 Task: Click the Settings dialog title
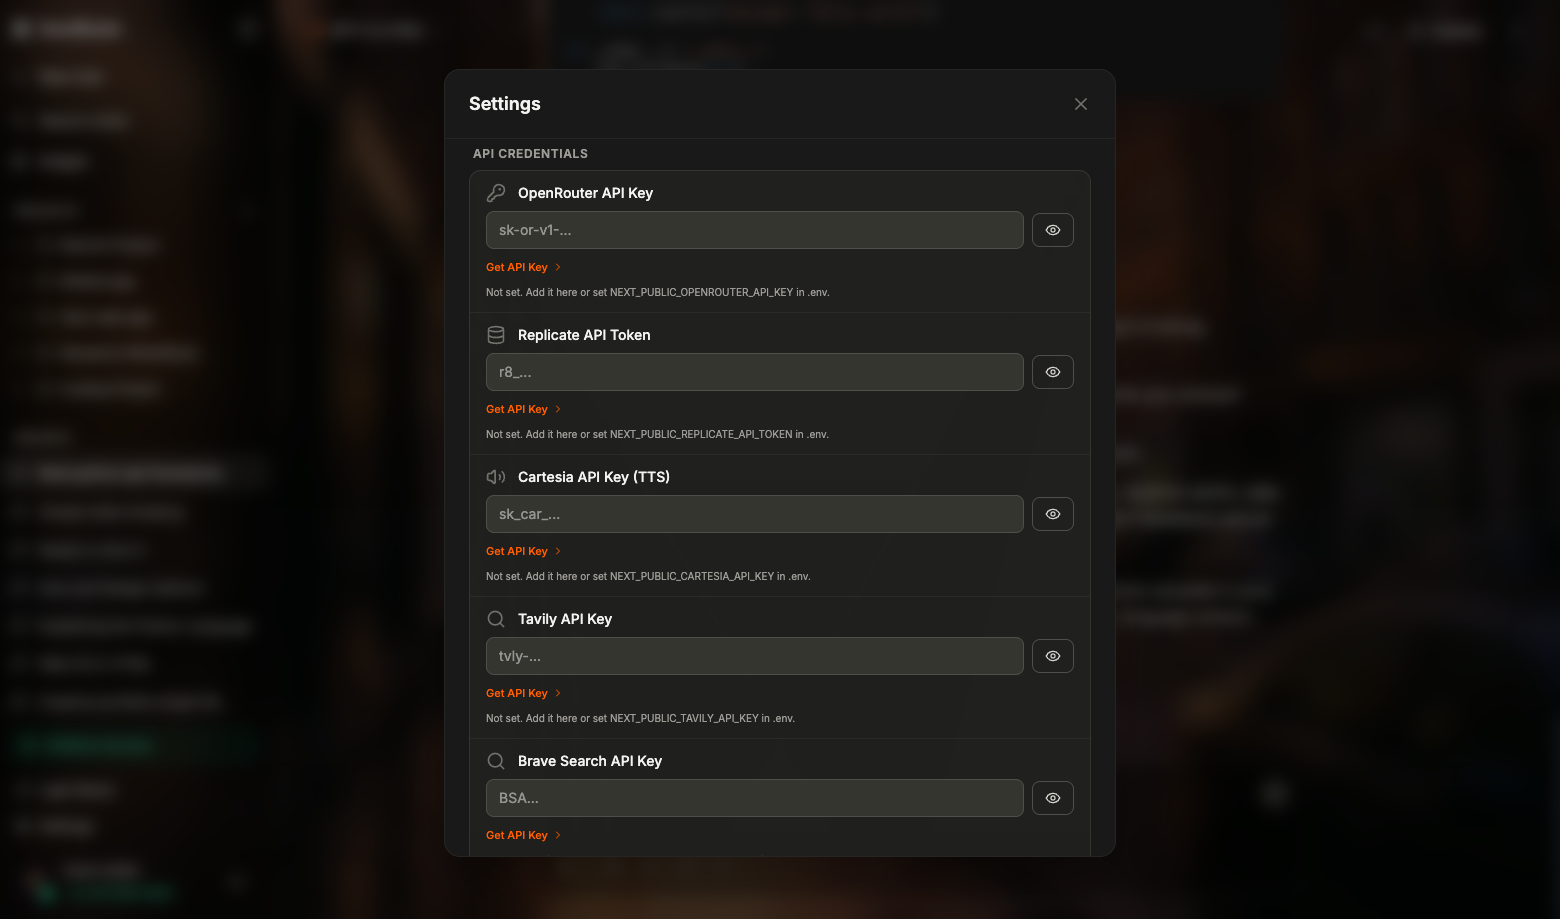click(505, 104)
